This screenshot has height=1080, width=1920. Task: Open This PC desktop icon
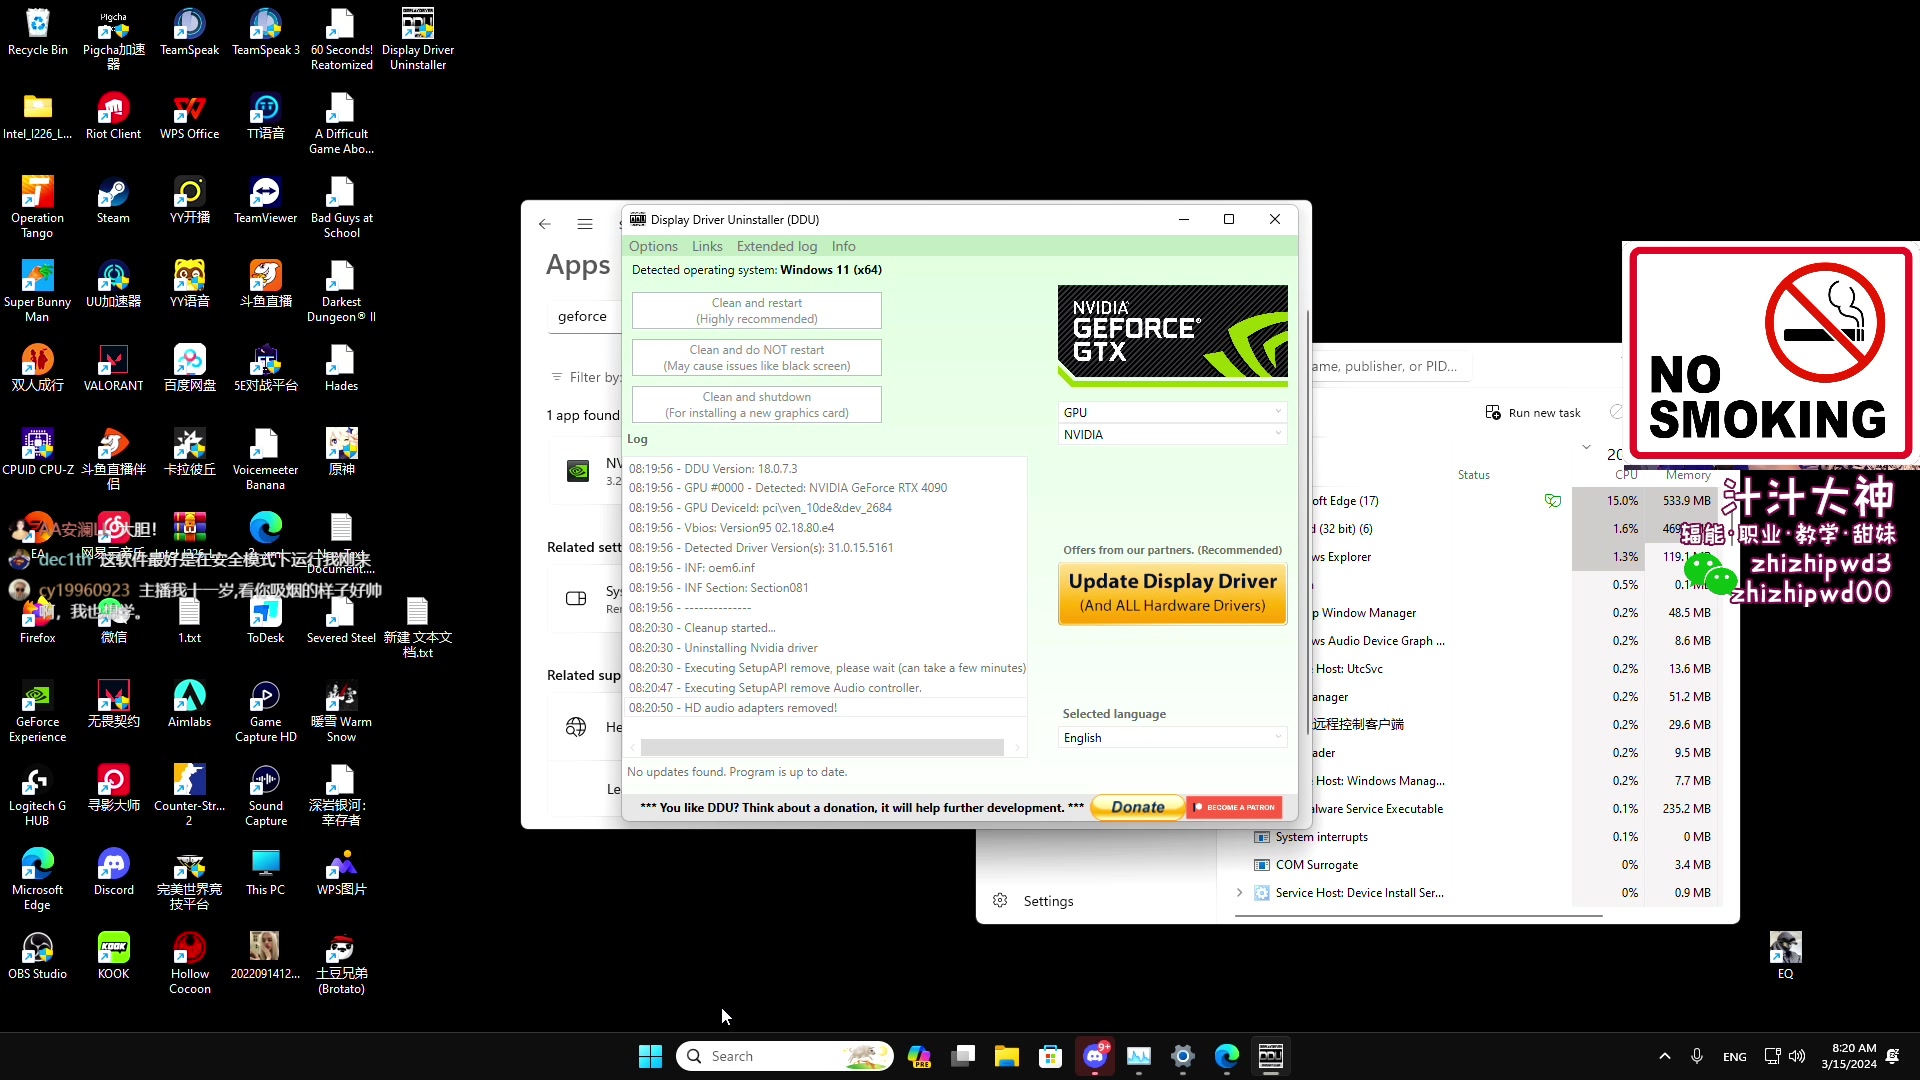click(265, 873)
